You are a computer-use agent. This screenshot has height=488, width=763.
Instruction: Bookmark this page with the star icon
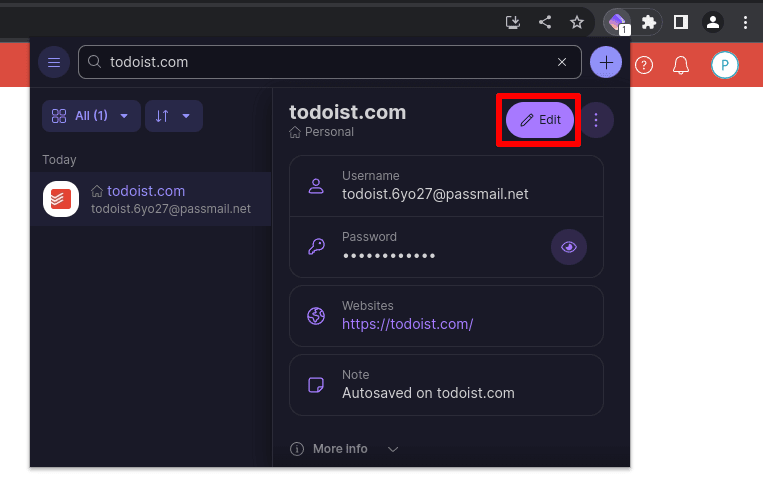[576, 22]
